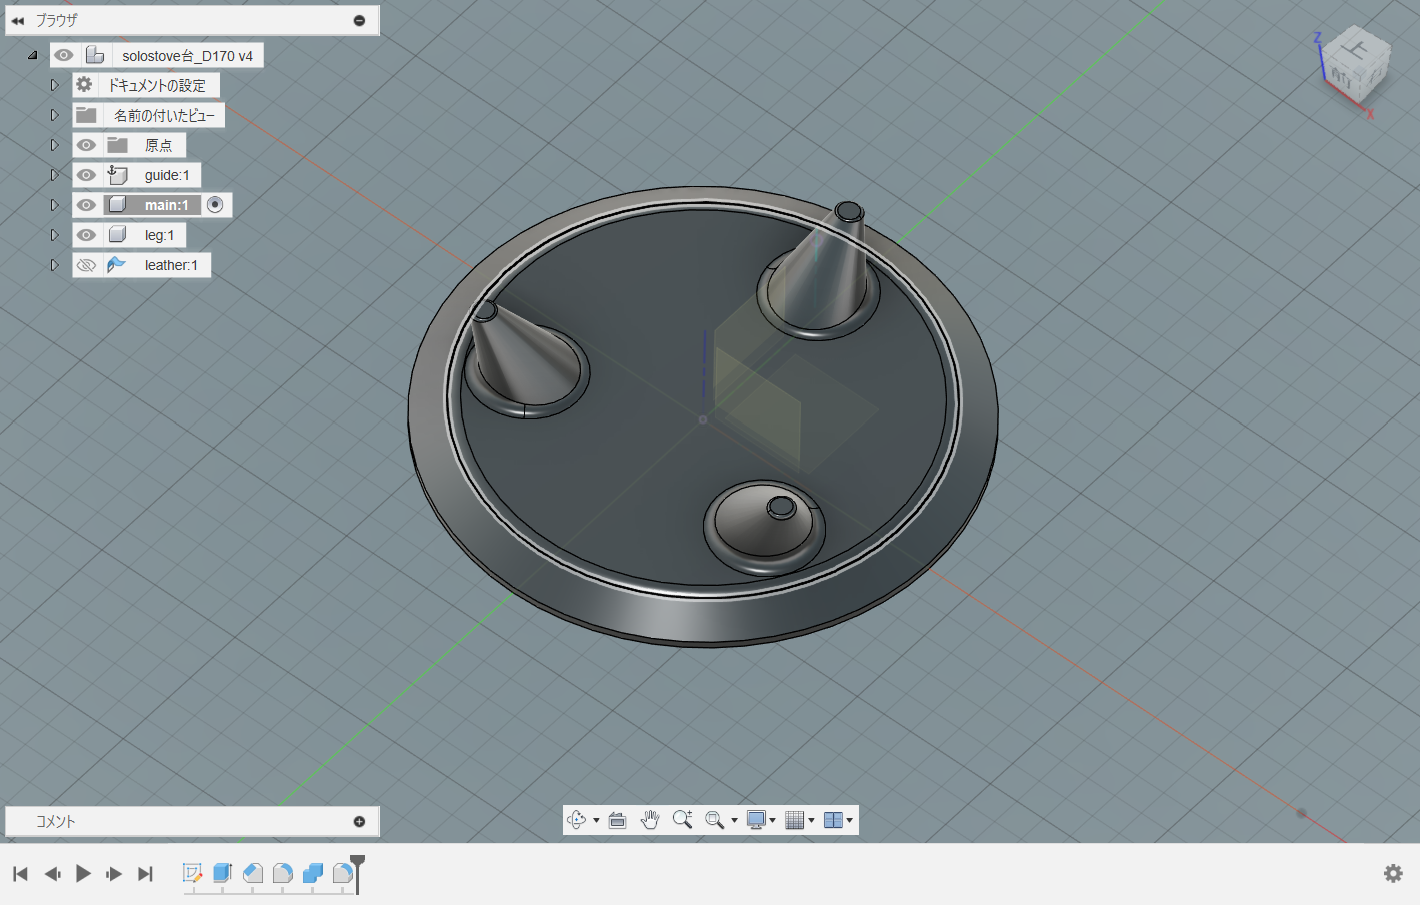
Task: Select the combine feature in timeline
Action: [x=313, y=873]
